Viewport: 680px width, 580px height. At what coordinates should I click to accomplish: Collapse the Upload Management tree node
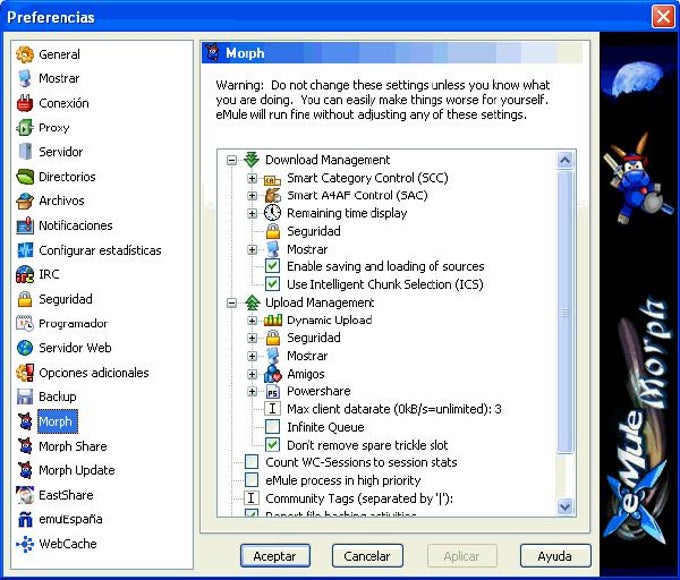click(x=232, y=303)
